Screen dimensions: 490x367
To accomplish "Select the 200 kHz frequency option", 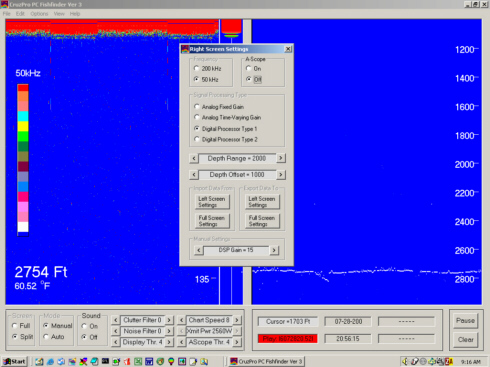I will tap(207, 69).
